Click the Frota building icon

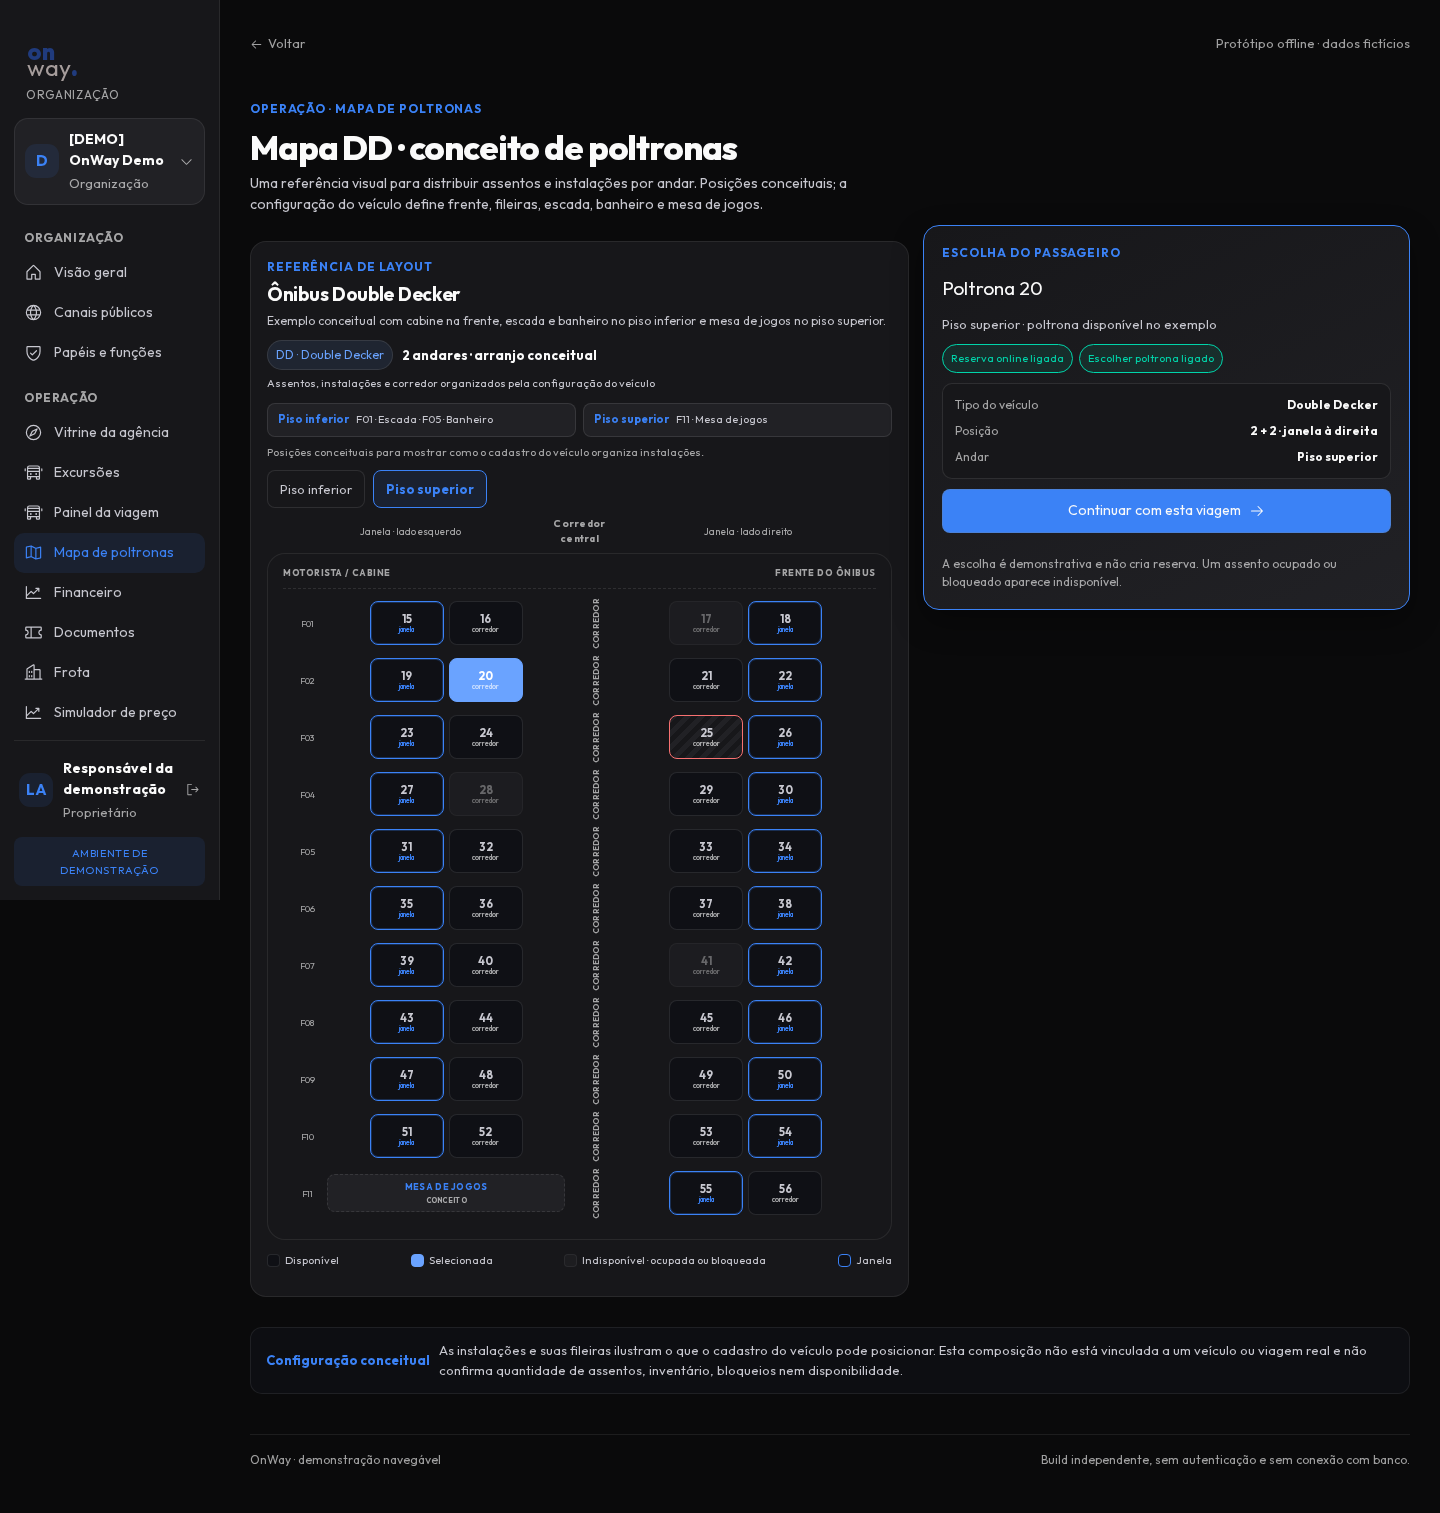(x=33, y=672)
